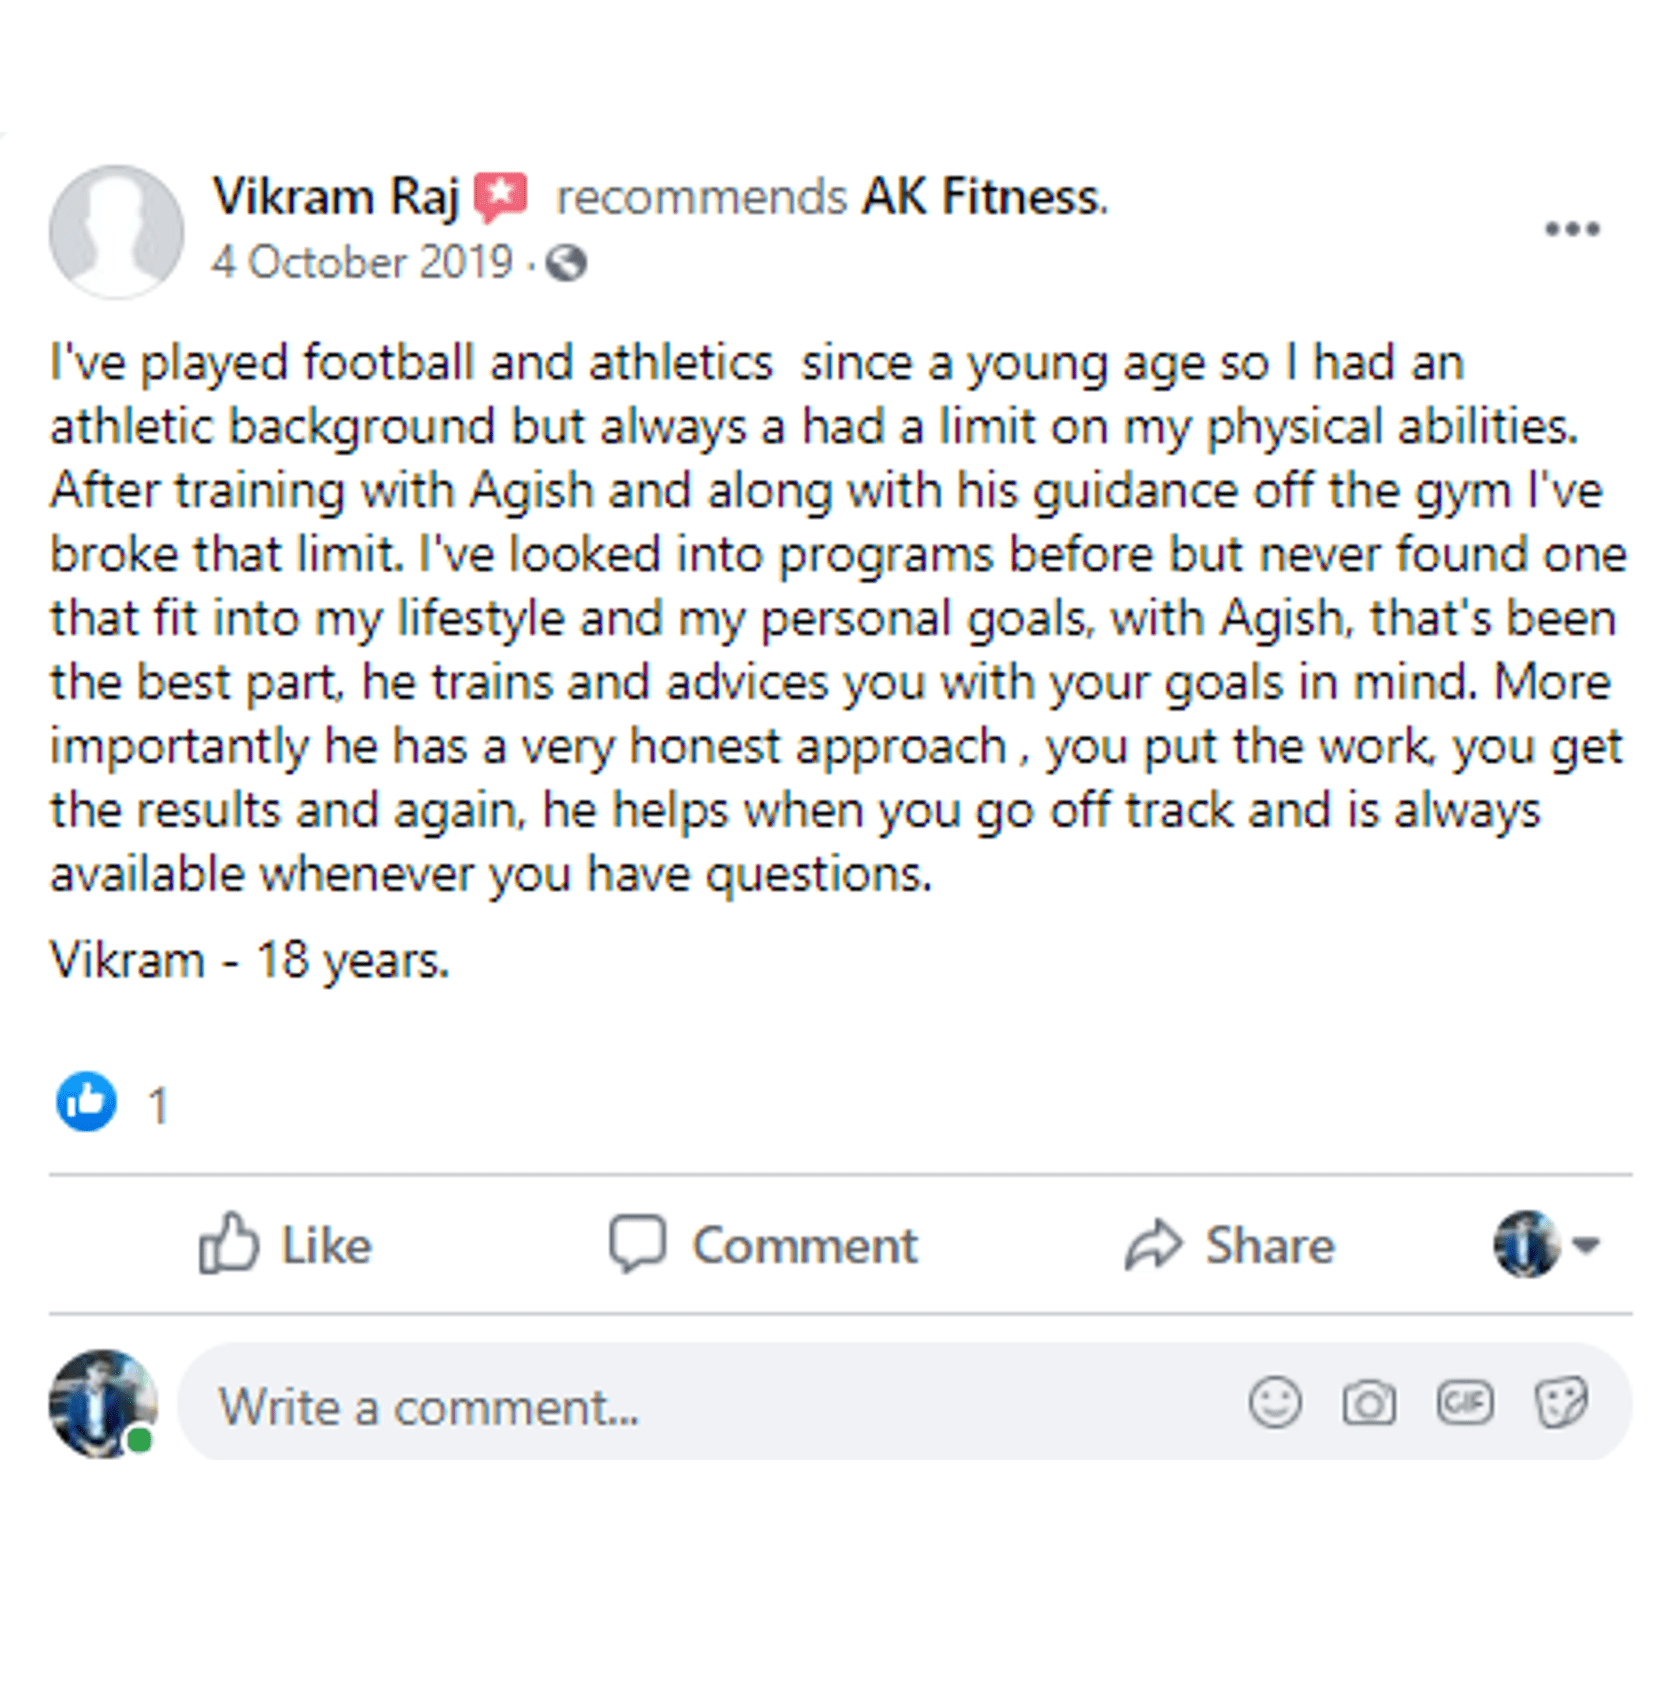The image size is (1666, 1700).
Task: Click the Comment button
Action: pos(764,1245)
